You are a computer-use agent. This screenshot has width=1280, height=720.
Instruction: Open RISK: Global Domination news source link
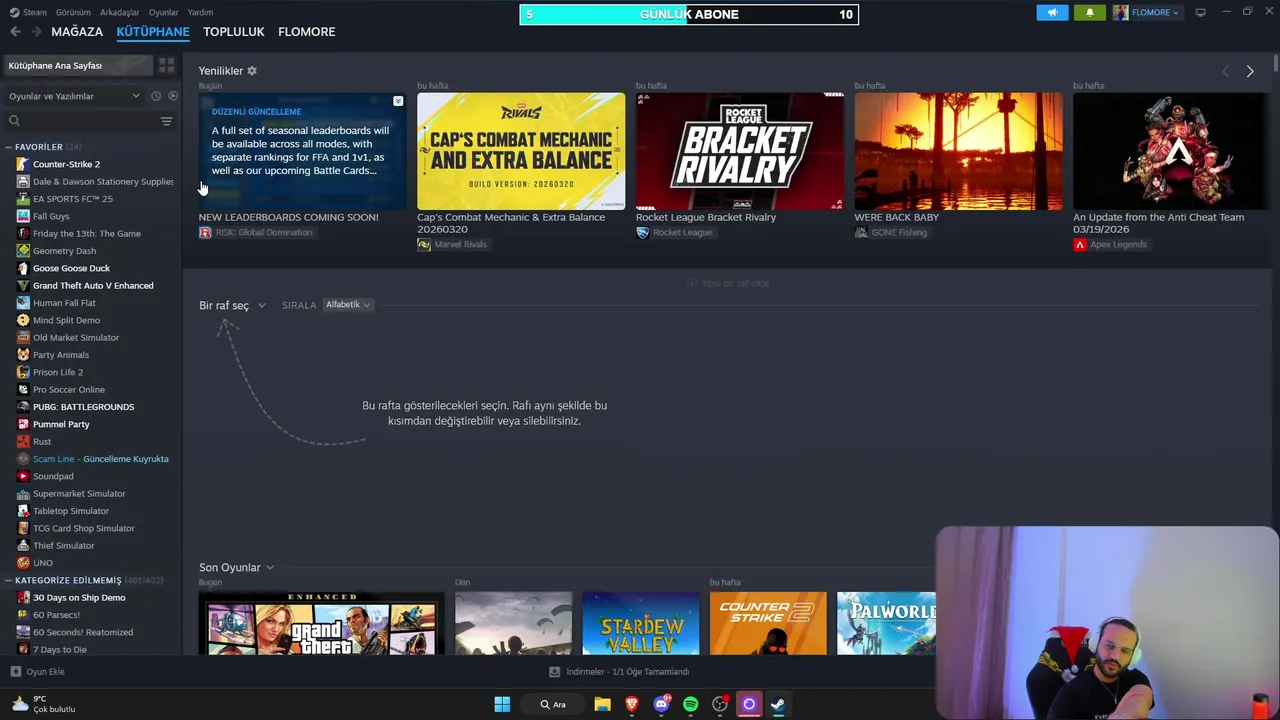[256, 232]
